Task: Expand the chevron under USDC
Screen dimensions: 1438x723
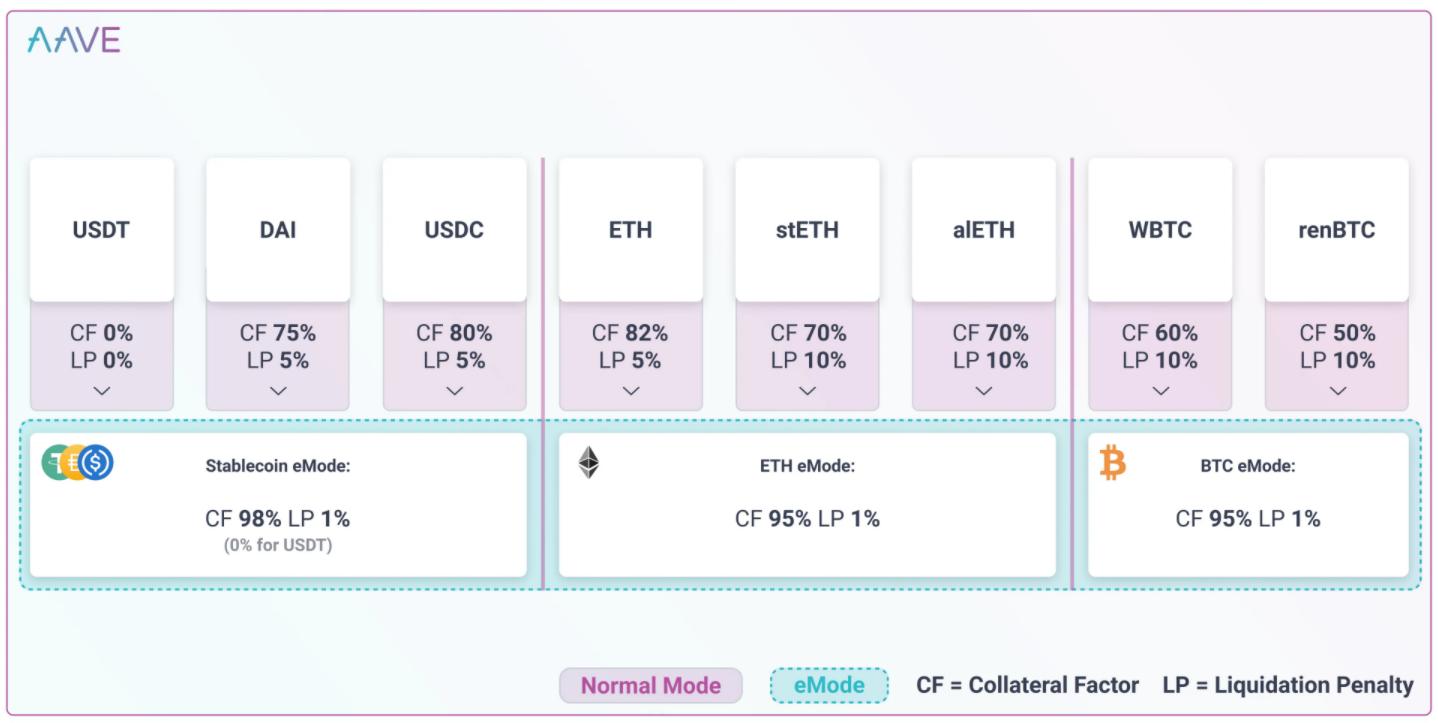Action: 455,391
